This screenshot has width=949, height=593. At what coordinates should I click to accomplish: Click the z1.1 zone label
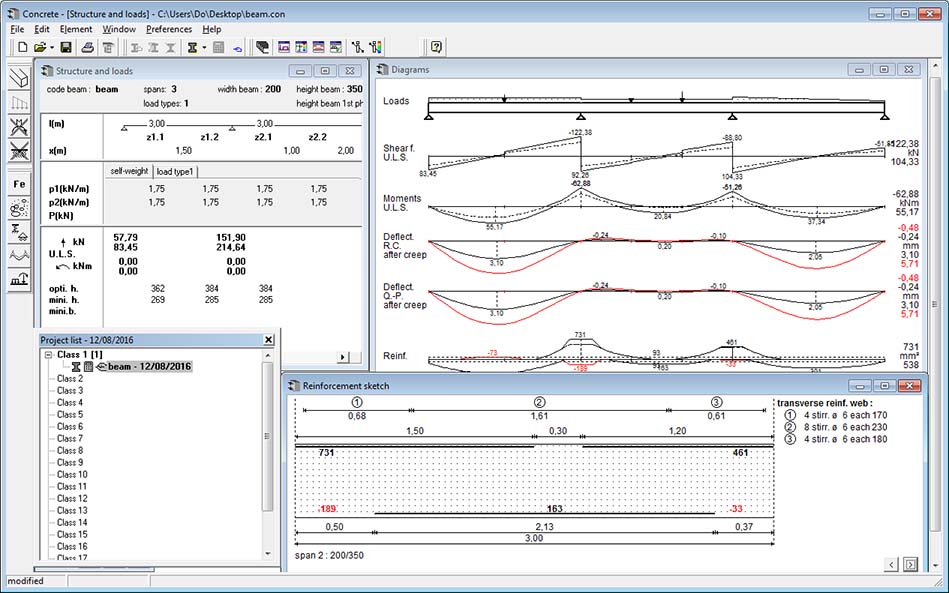(156, 137)
